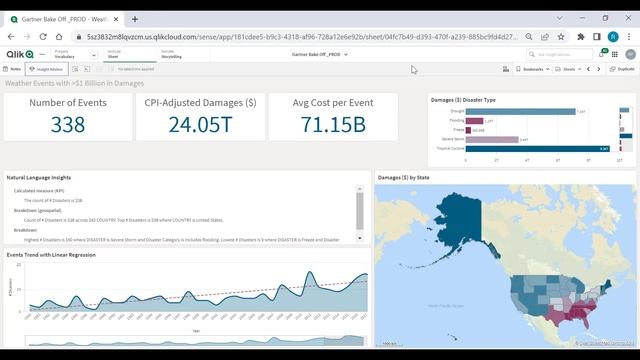Select the Flooding bar in Disaster Type chart

point(474,121)
